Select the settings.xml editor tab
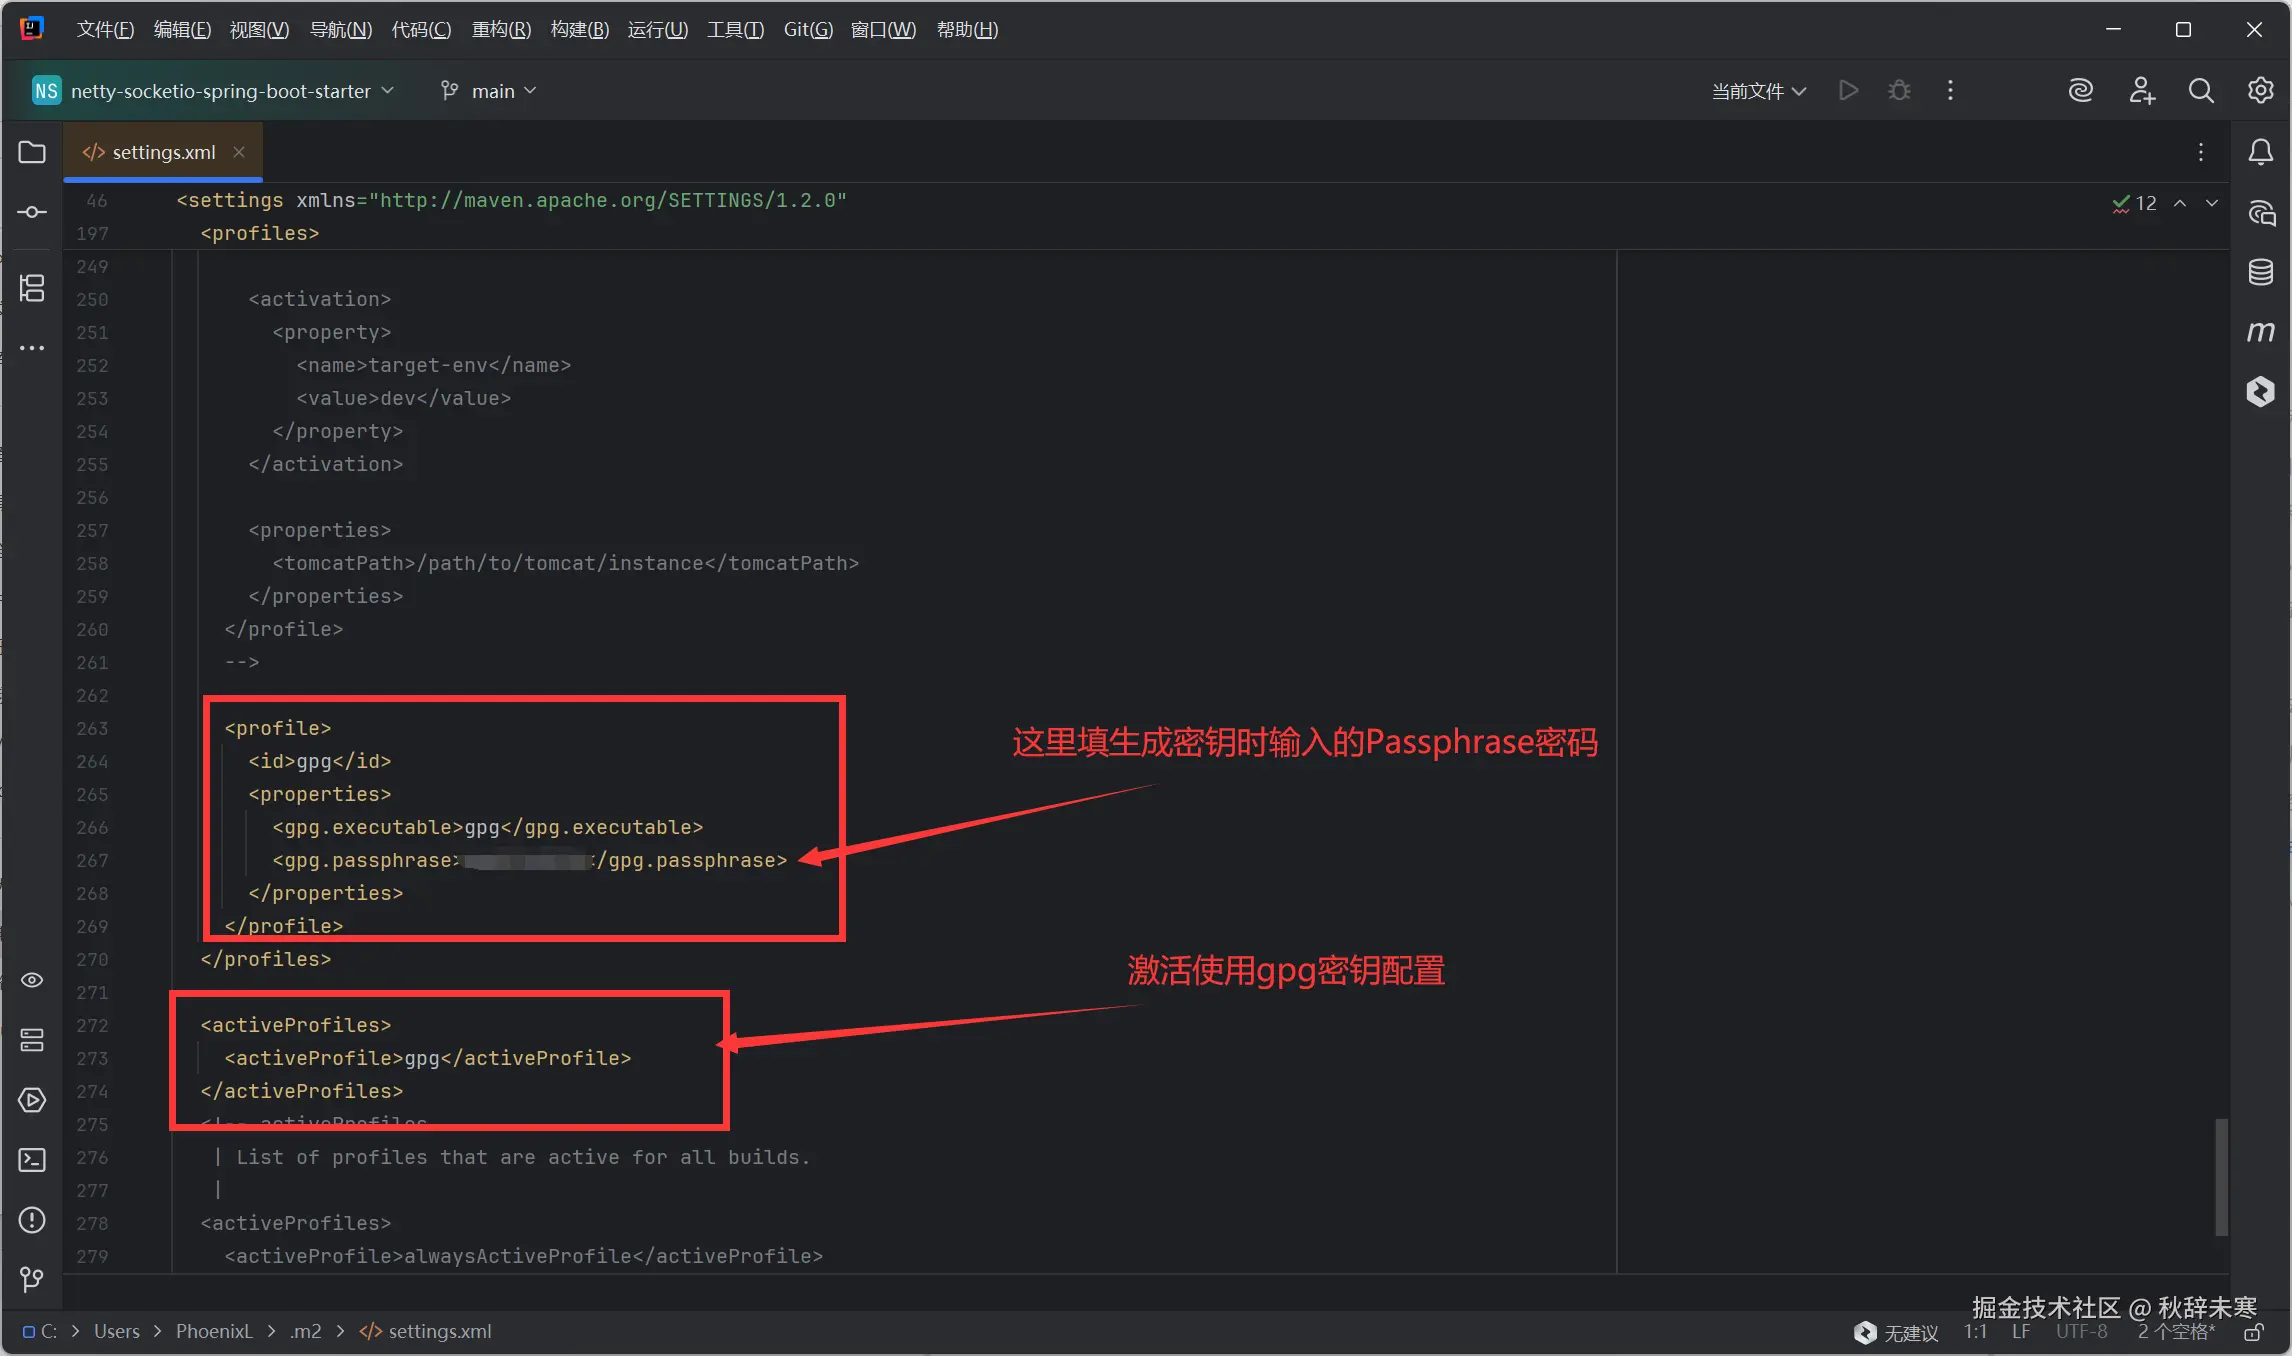This screenshot has height=1356, width=2292. pos(163,152)
